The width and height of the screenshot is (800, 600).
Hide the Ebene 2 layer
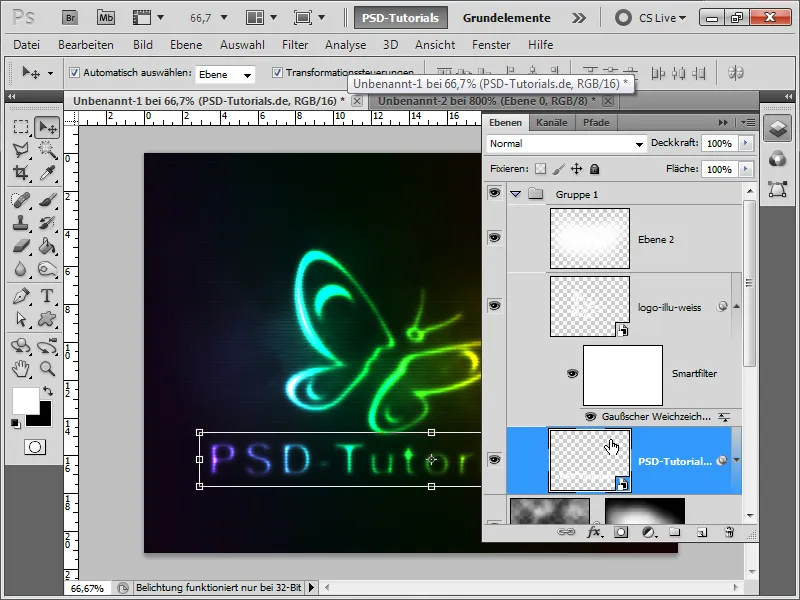point(494,238)
